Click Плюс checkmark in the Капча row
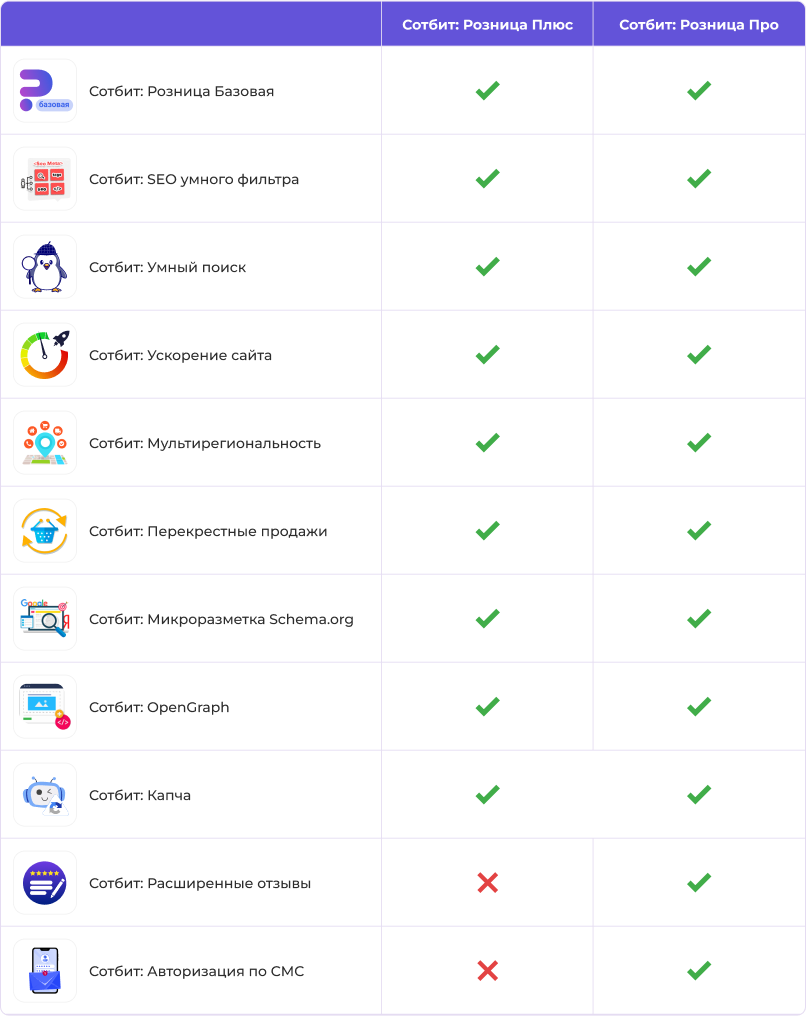 (x=487, y=794)
